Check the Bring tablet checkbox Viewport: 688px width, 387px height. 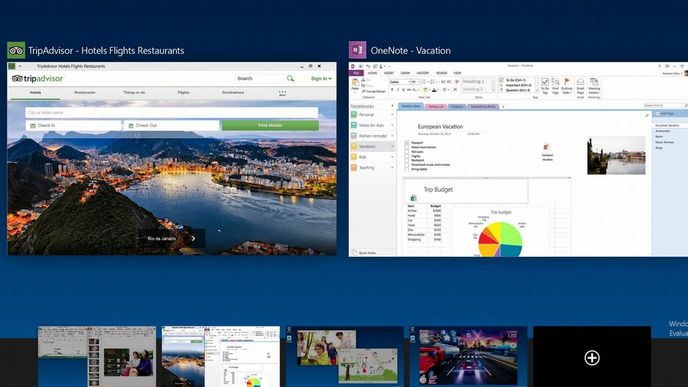click(407, 169)
